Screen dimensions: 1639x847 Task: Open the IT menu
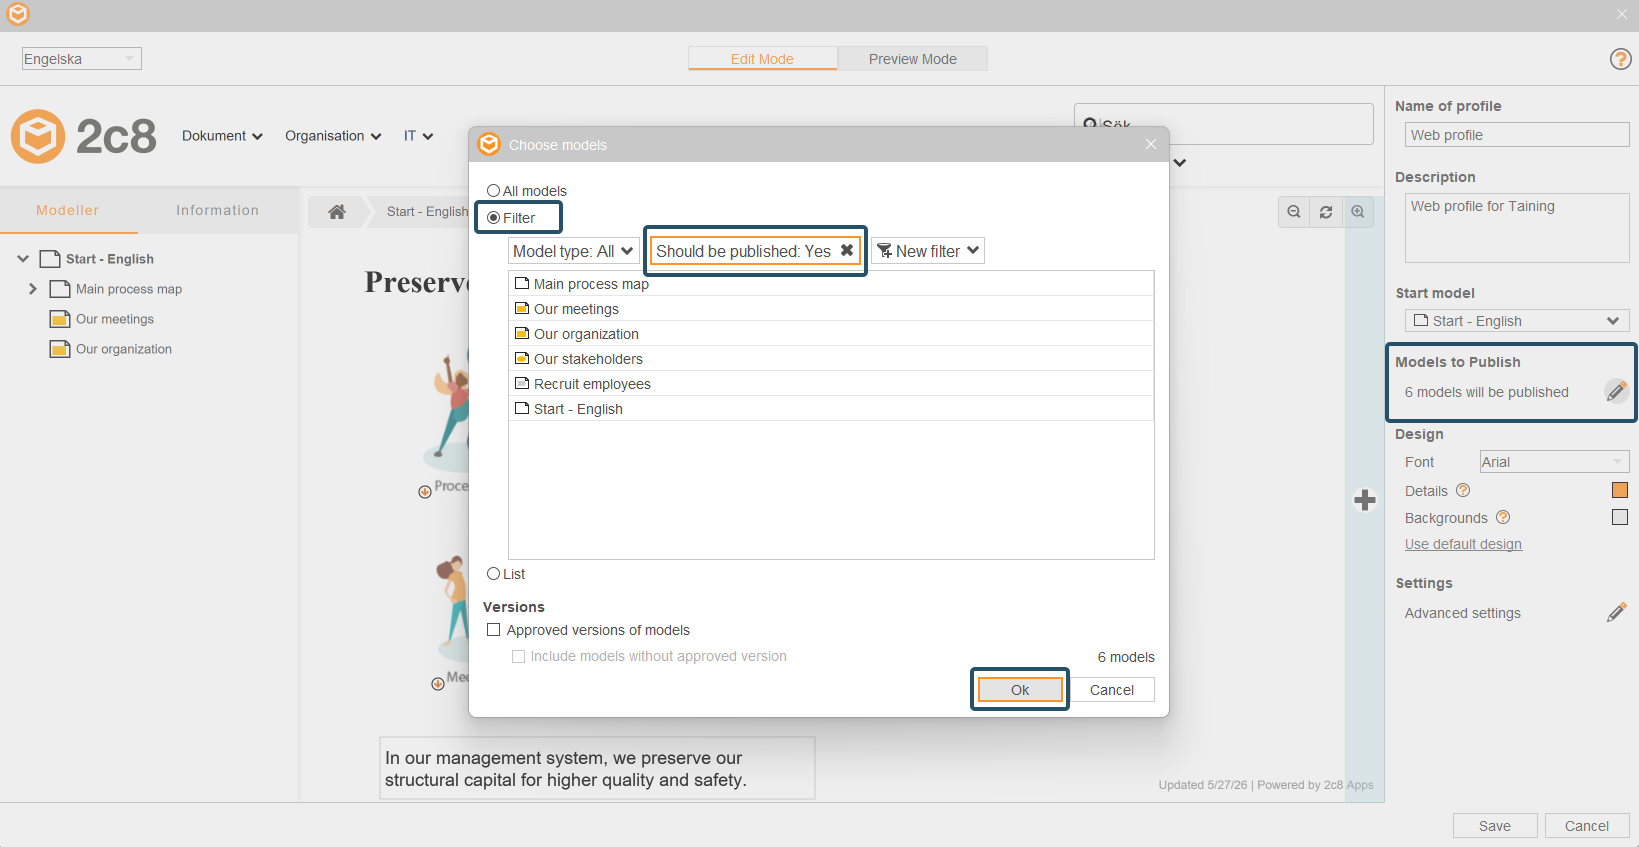418,136
